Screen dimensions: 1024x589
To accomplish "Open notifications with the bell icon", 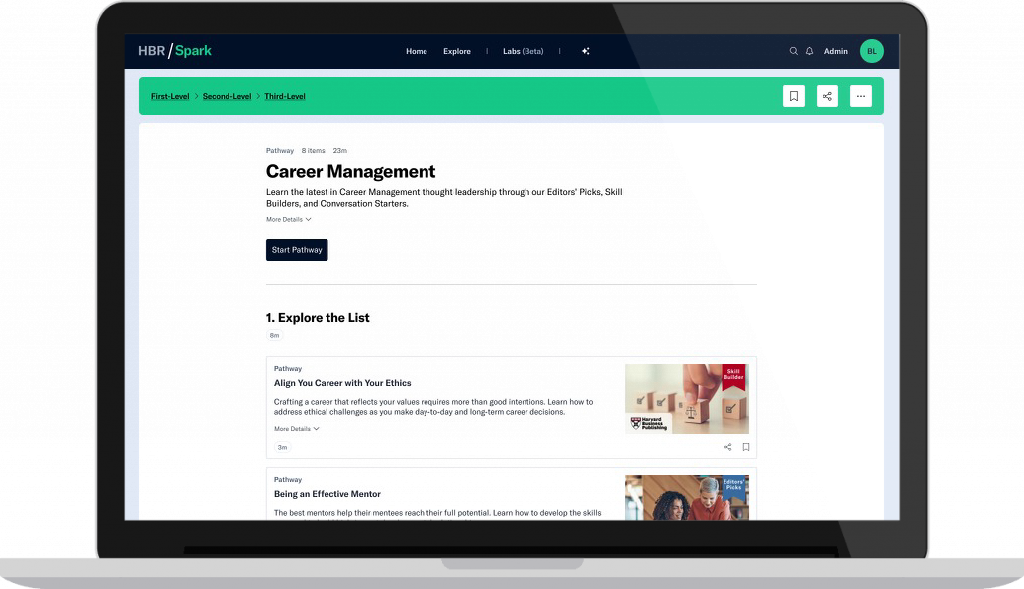I will point(809,51).
